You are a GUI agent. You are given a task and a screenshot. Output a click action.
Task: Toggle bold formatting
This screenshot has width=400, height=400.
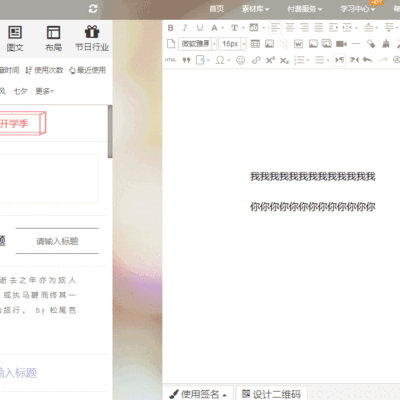tap(171, 28)
